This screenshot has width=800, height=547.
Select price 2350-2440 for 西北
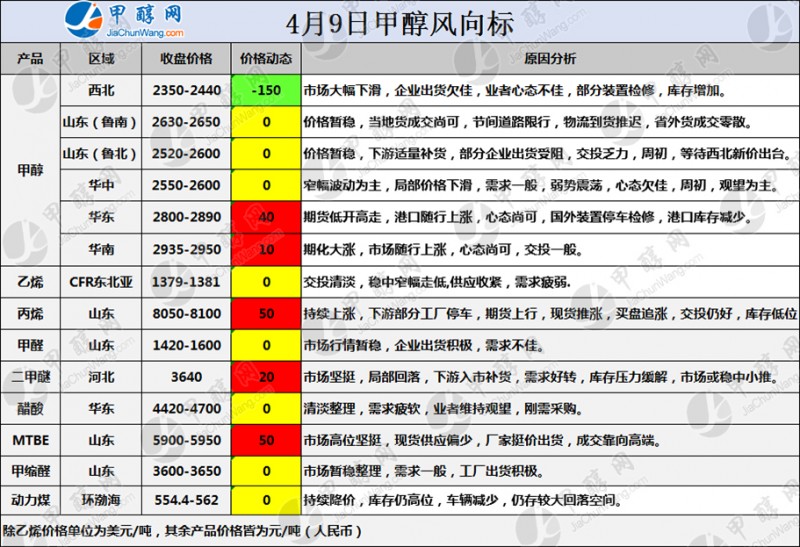tap(187, 90)
